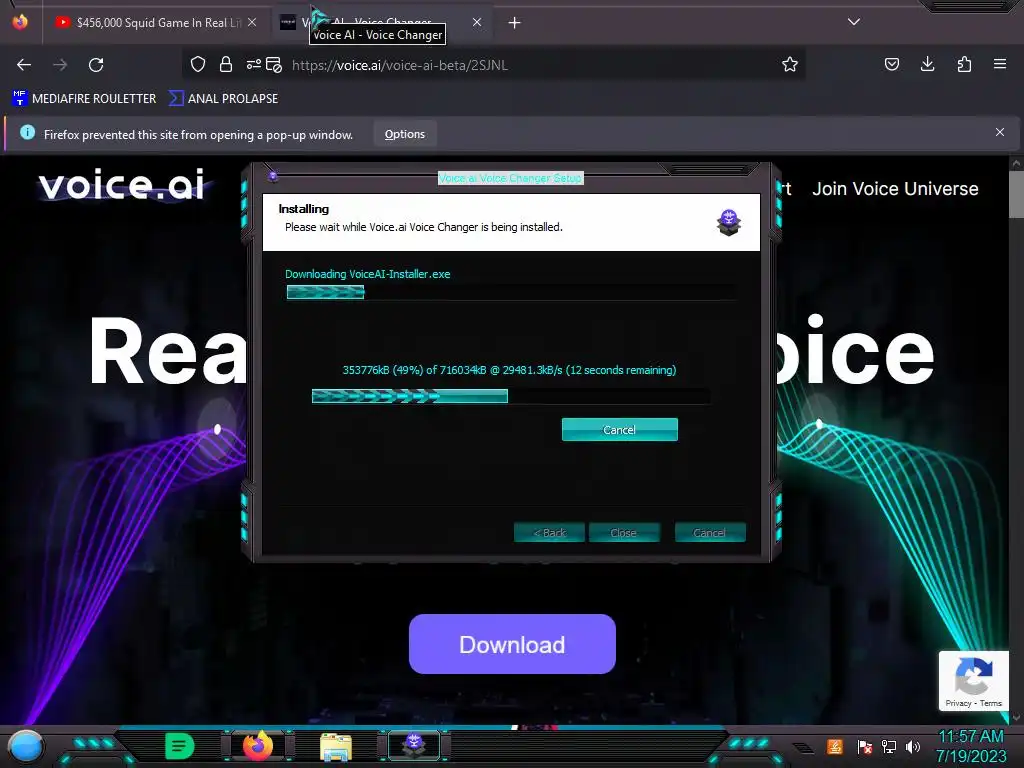Viewport: 1024px width, 768px height.
Task: Click the scrollbar down arrow
Action: (1016, 718)
